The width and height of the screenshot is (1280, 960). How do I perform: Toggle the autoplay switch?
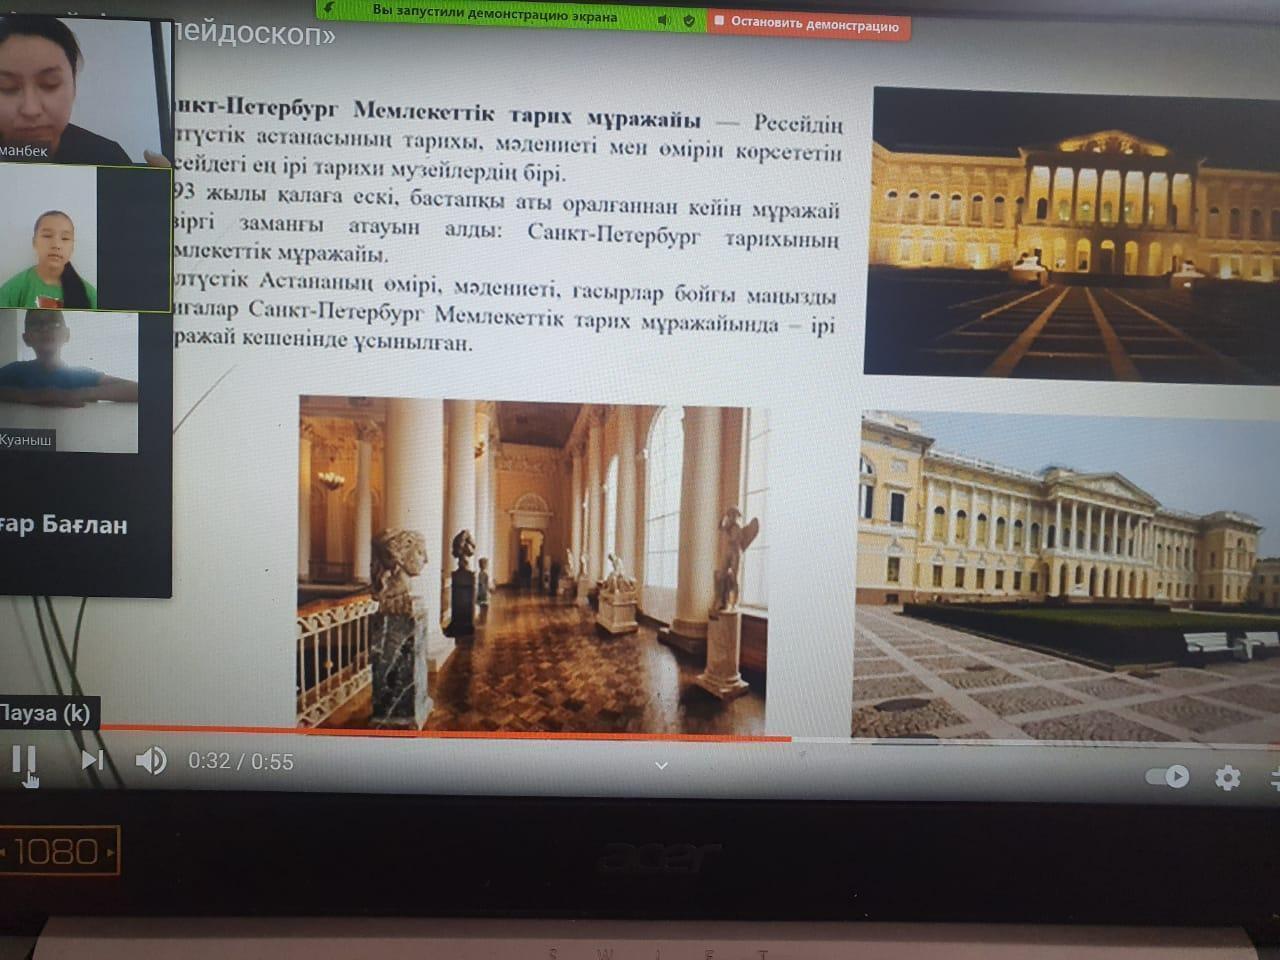click(x=1167, y=776)
